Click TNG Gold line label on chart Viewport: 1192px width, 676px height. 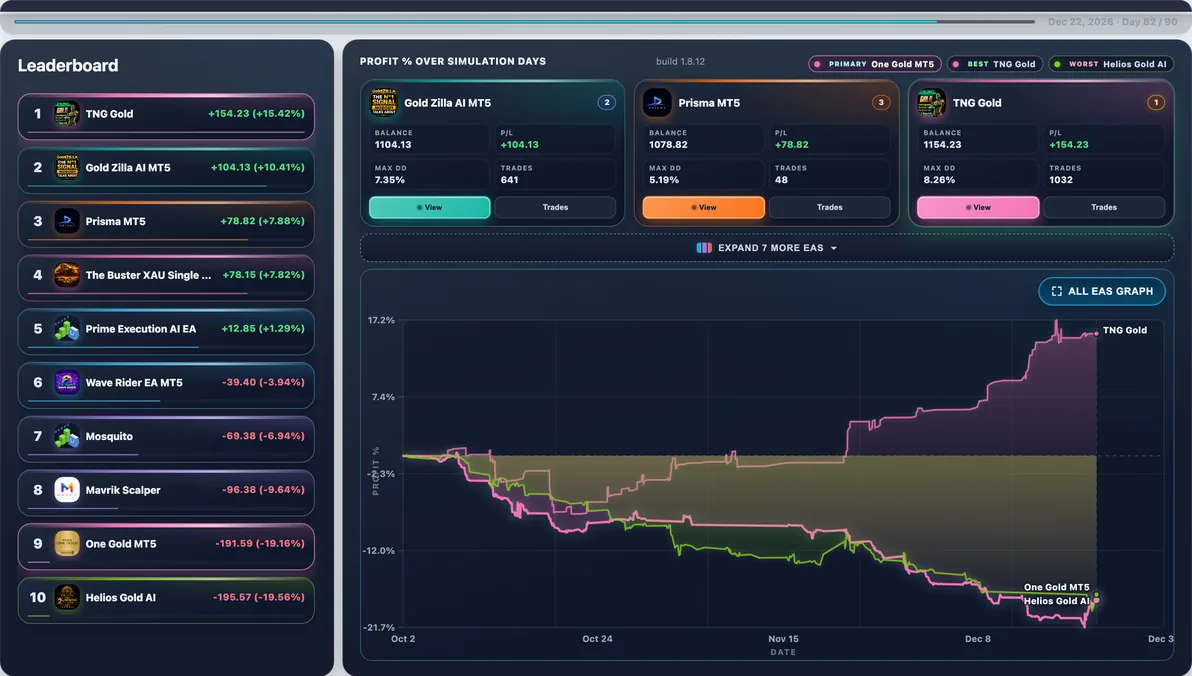click(1124, 330)
